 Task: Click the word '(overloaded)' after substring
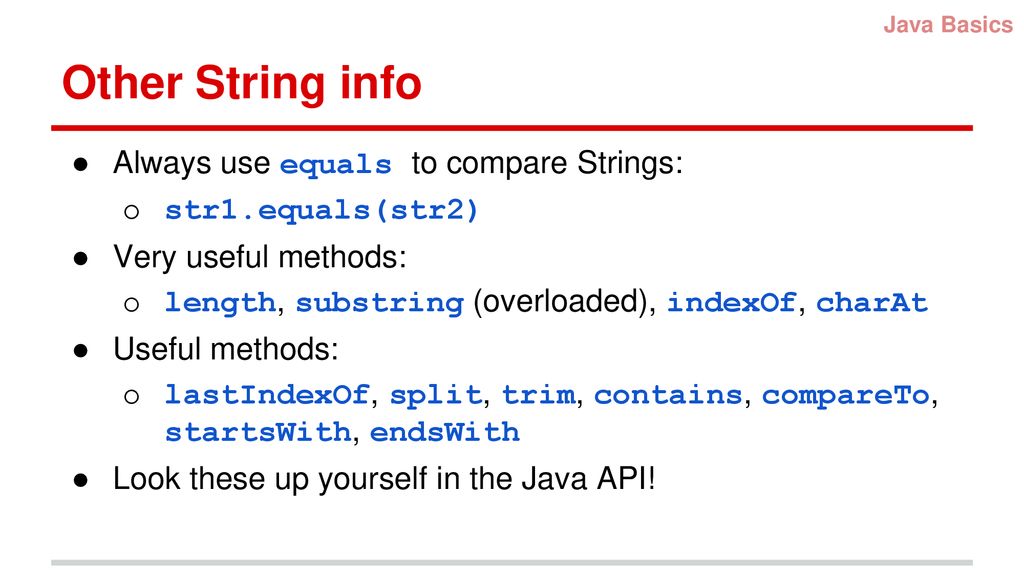coord(564,303)
